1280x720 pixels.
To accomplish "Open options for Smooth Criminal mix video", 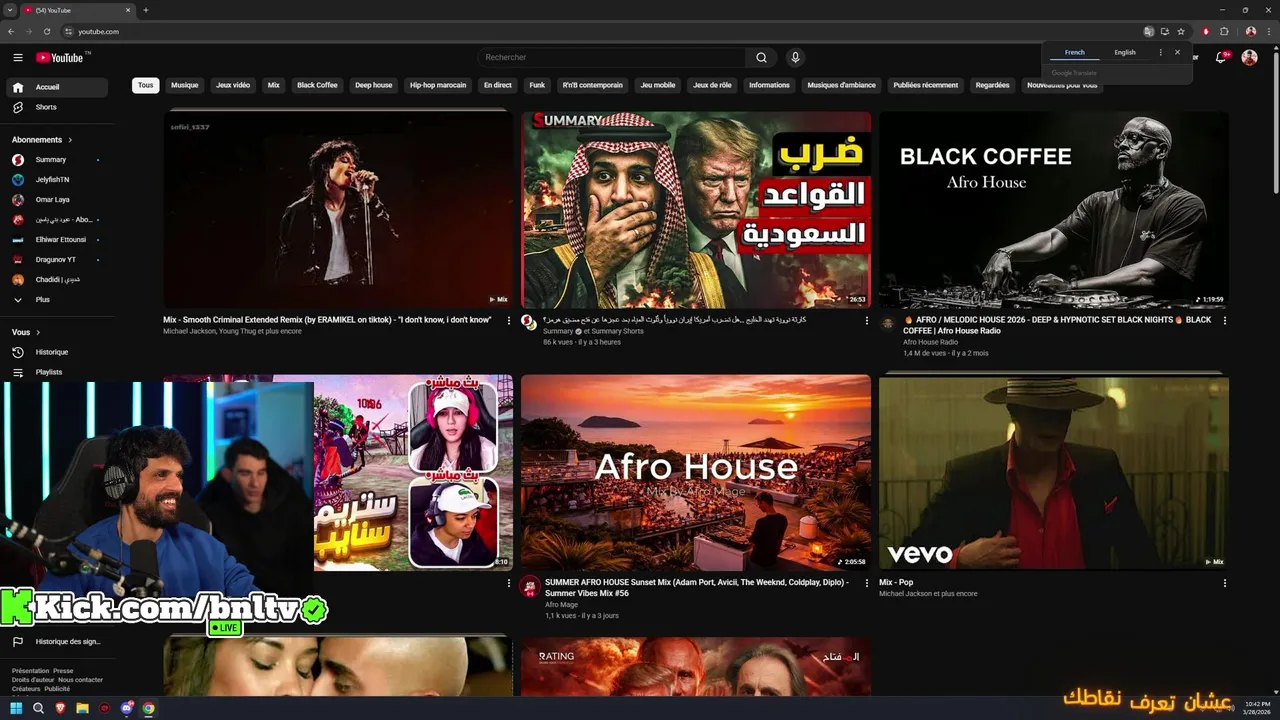I will [x=509, y=320].
